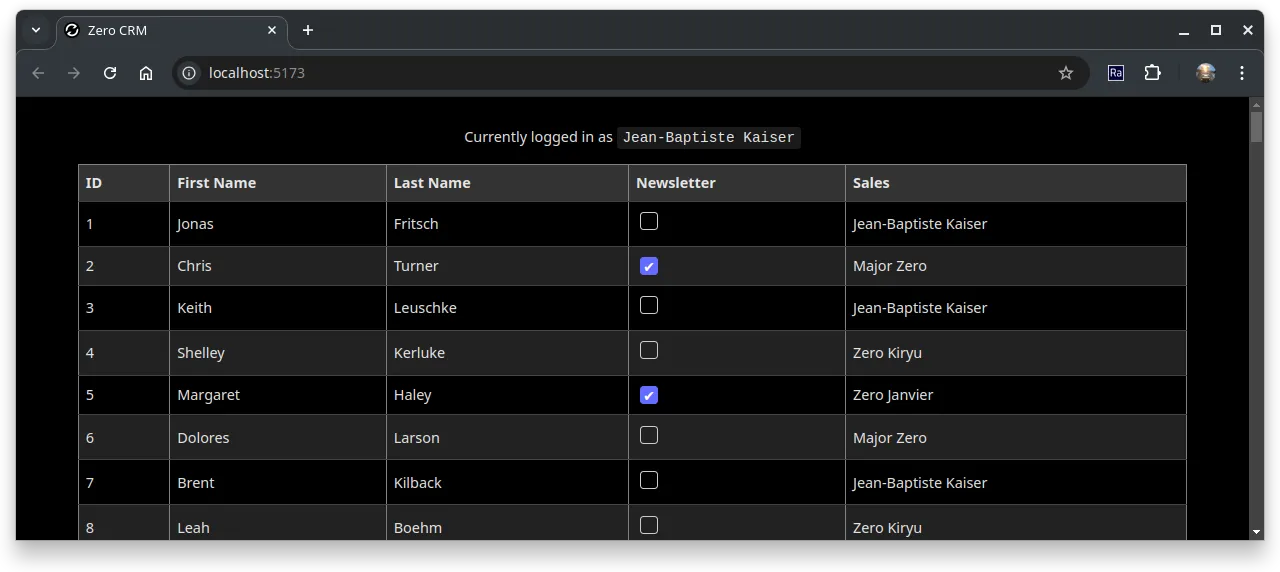Check newsletter box for Leah Boehm

pos(649,525)
